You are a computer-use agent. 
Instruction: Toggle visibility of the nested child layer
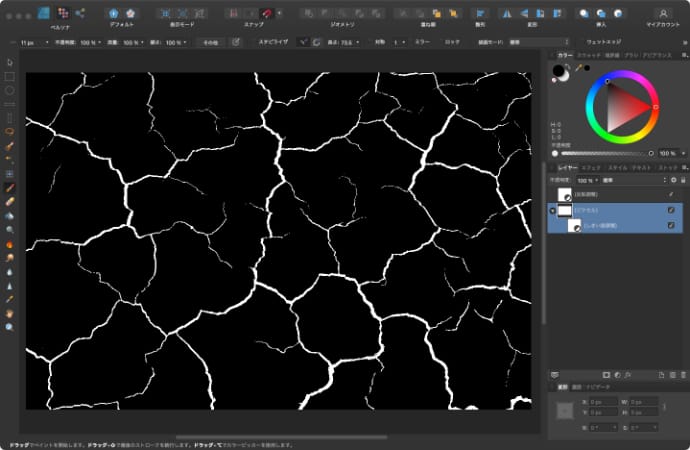coord(671,227)
